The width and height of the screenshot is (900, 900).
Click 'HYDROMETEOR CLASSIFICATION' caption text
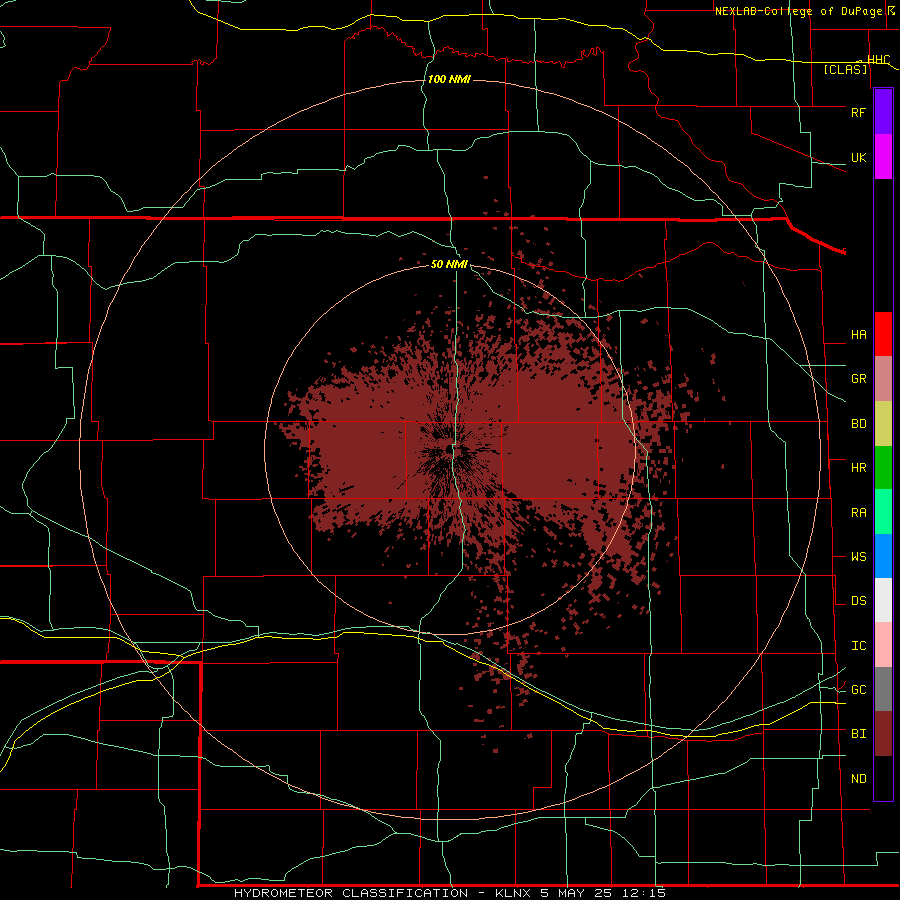[x=351, y=893]
